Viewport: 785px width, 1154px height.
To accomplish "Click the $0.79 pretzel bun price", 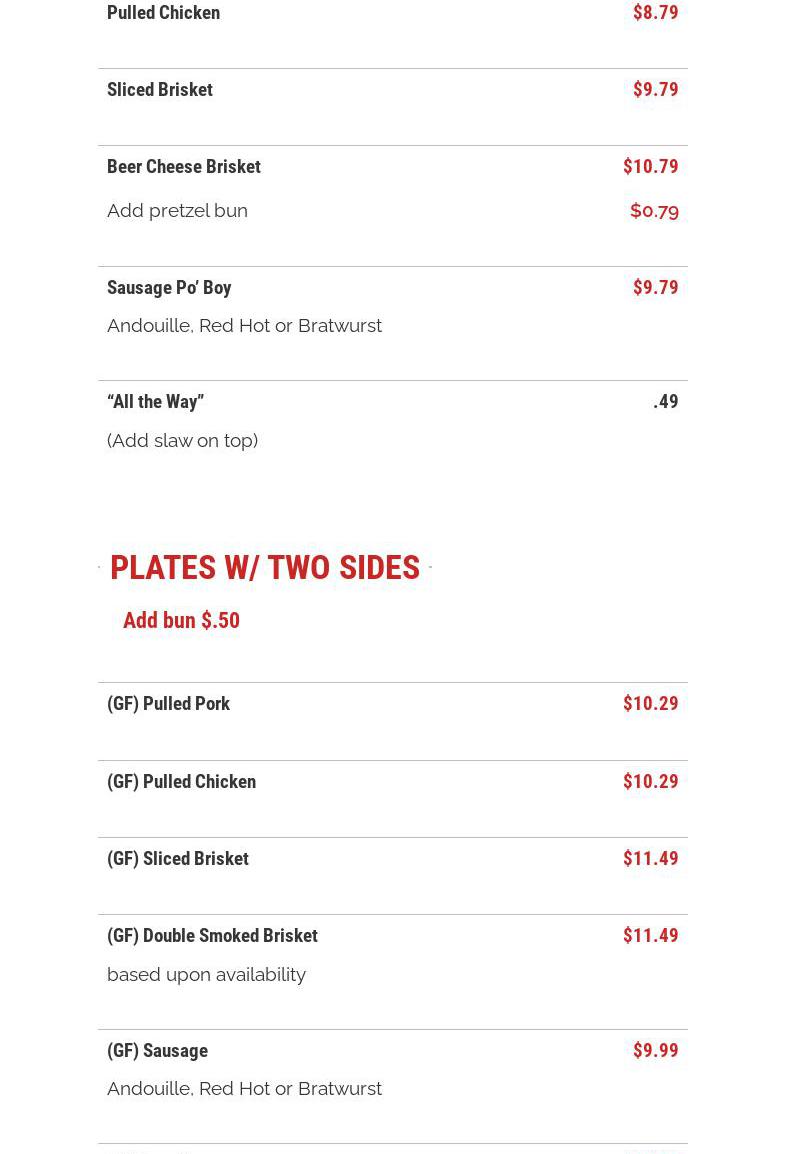I will tap(654, 211).
